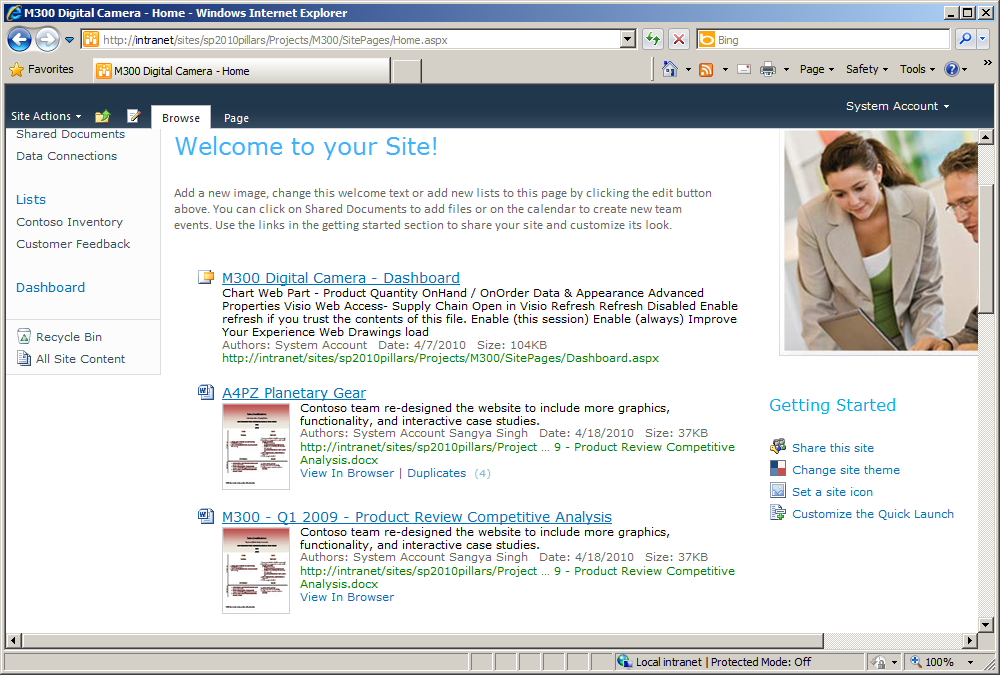Image resolution: width=1000 pixels, height=675 pixels.
Task: Expand the Feeds dropdown arrow
Action: (x=725, y=70)
